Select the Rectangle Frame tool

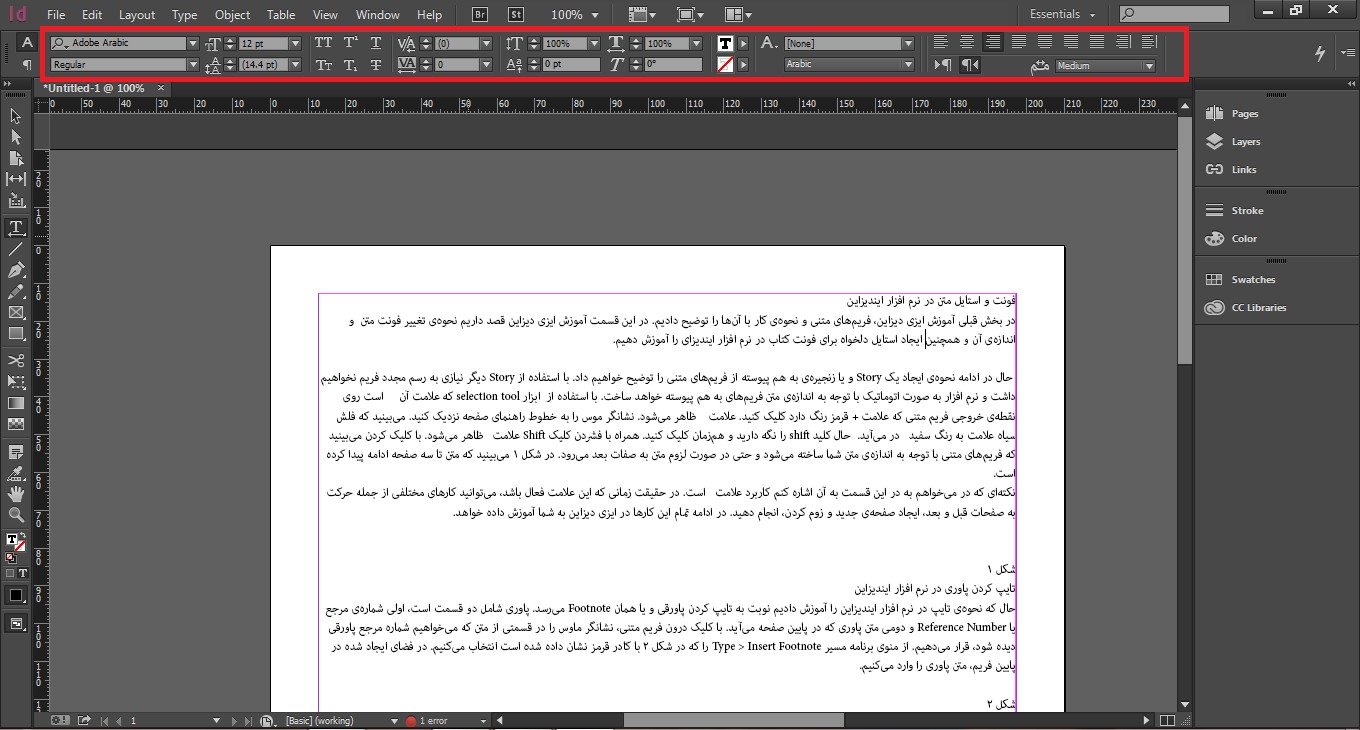16,313
